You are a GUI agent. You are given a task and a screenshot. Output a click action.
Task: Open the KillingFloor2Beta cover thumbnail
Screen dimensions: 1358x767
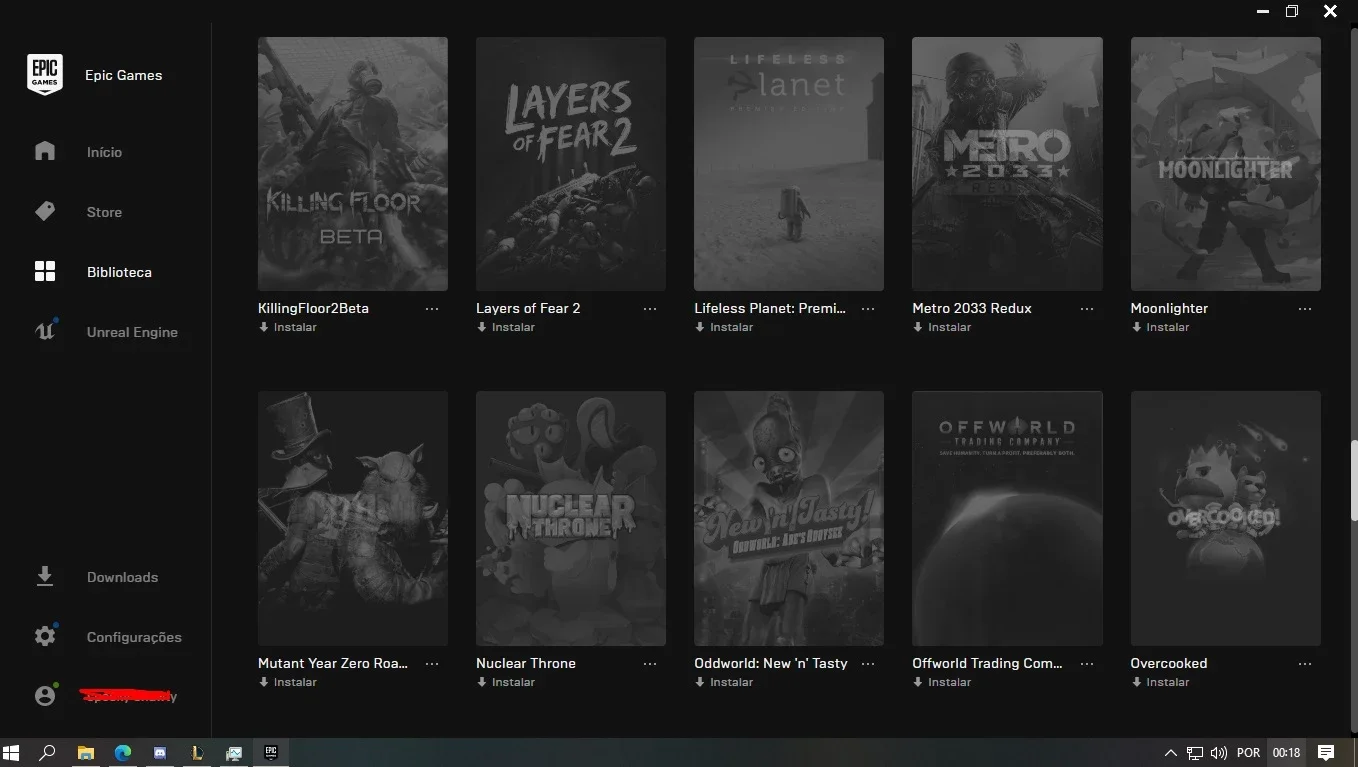(353, 164)
